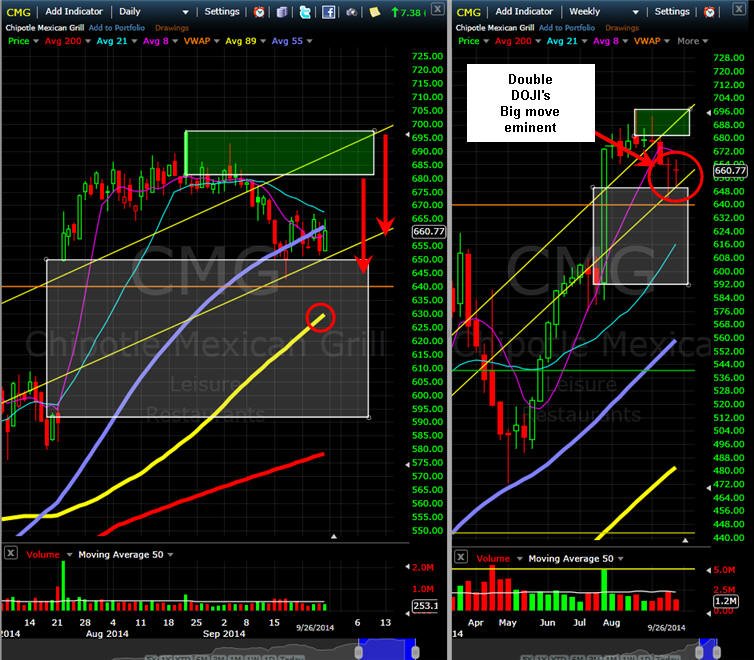Viewport: 754px width, 660px height.
Task: Toggle the VWAP indicator on weekly chart
Action: coord(647,41)
